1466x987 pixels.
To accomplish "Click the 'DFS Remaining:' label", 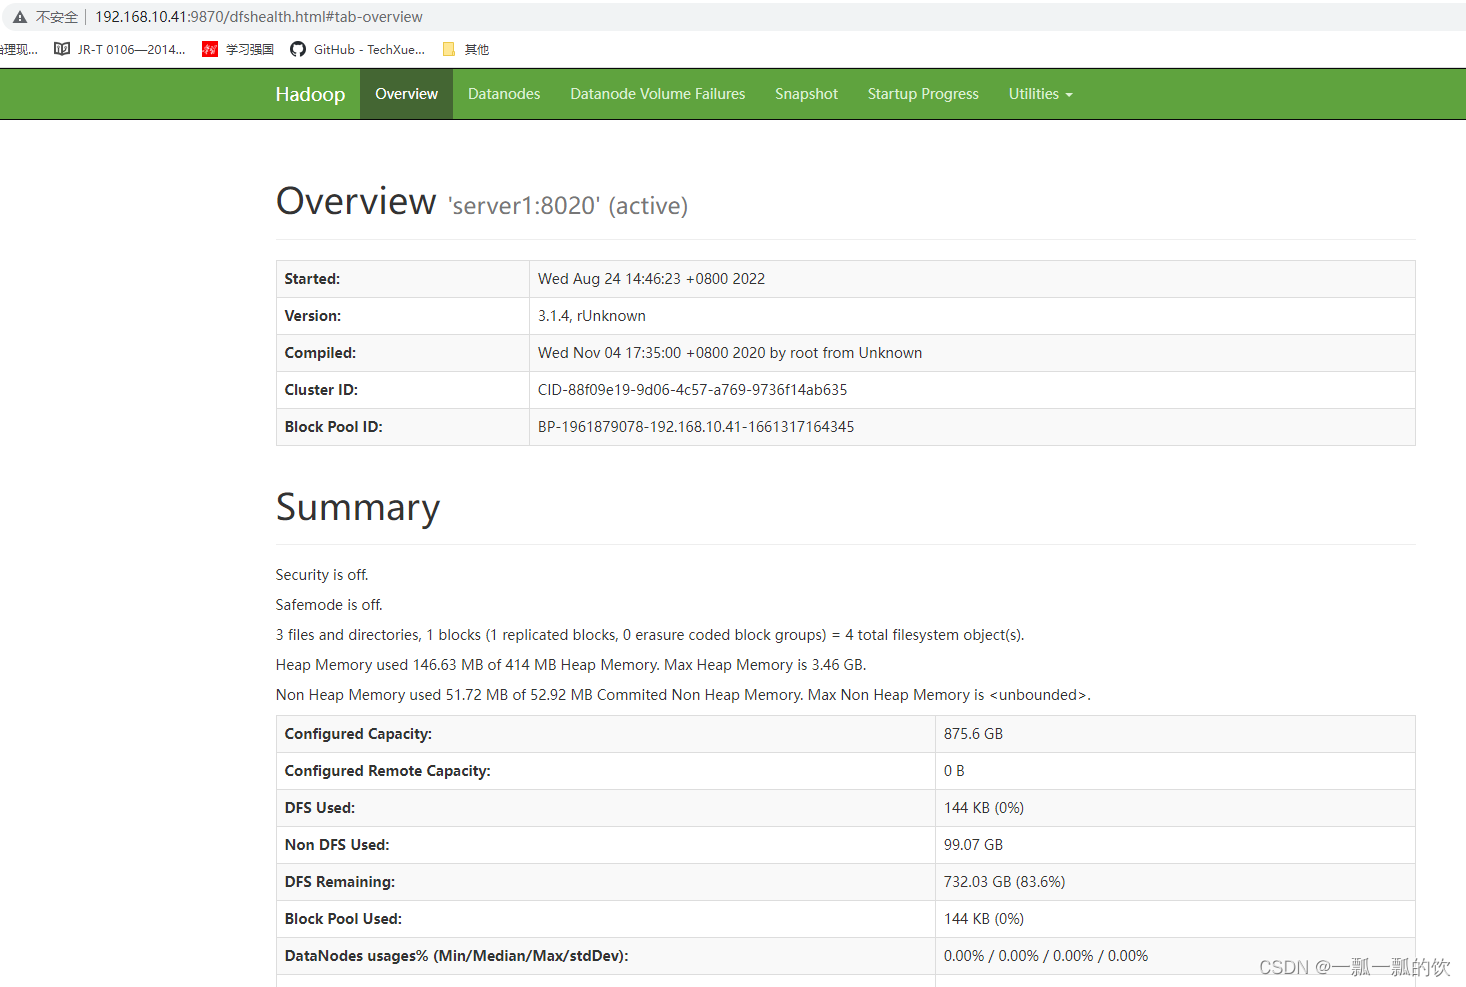I will click(340, 882).
